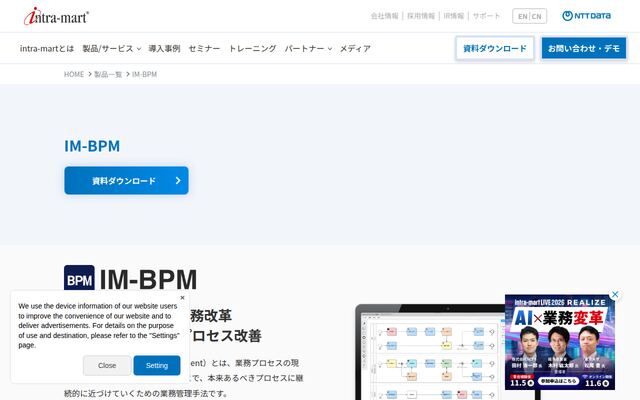The width and height of the screenshot is (640, 400).
Task: Expand the パートナー menu chevron
Action: tap(330, 49)
